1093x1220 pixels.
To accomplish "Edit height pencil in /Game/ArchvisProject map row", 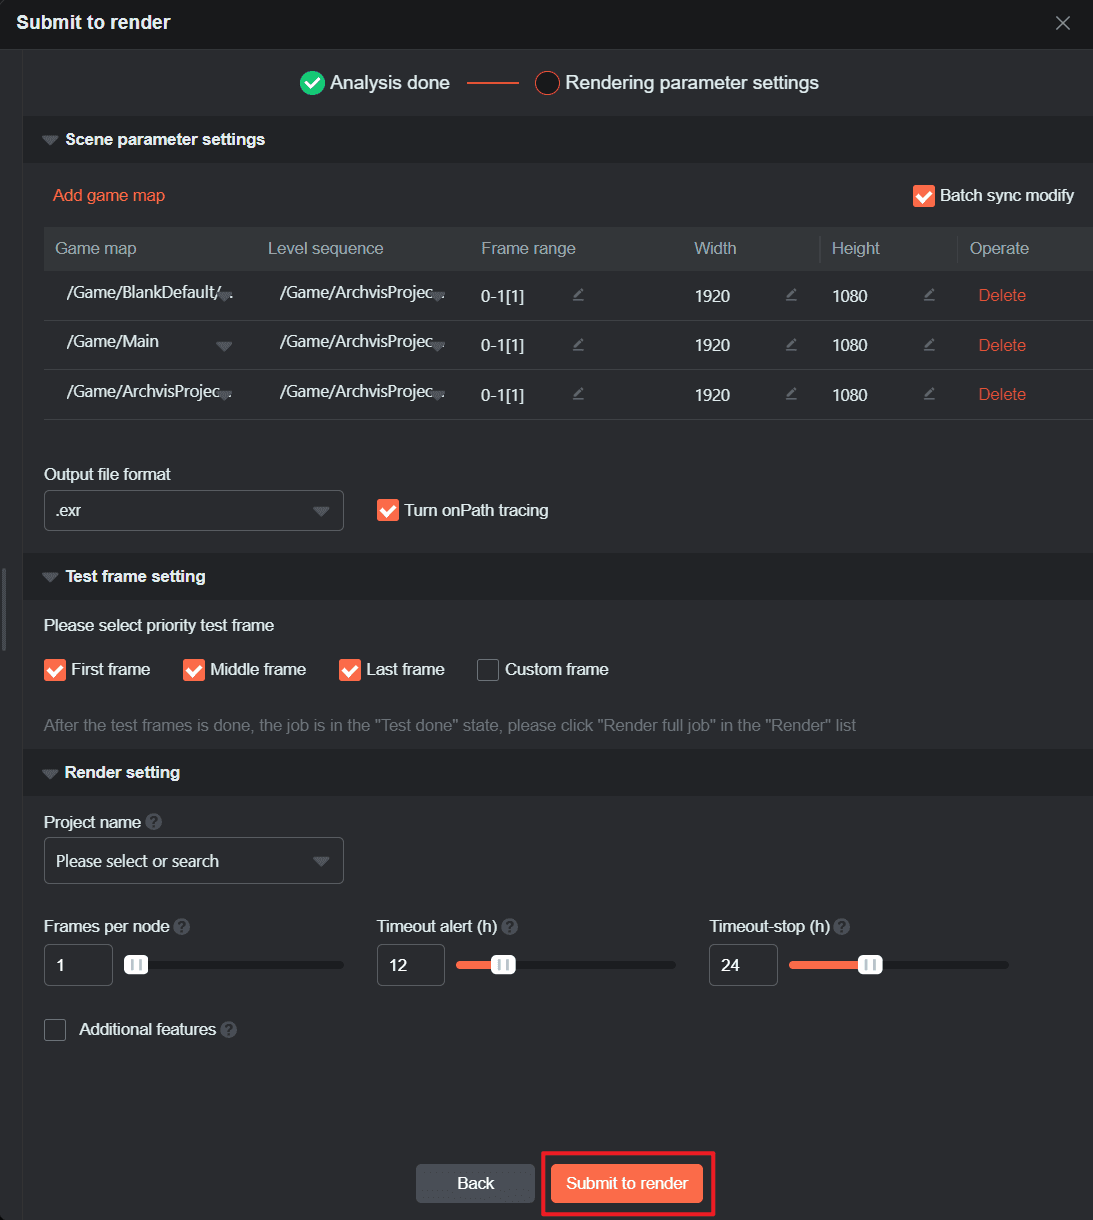I will click(x=929, y=394).
